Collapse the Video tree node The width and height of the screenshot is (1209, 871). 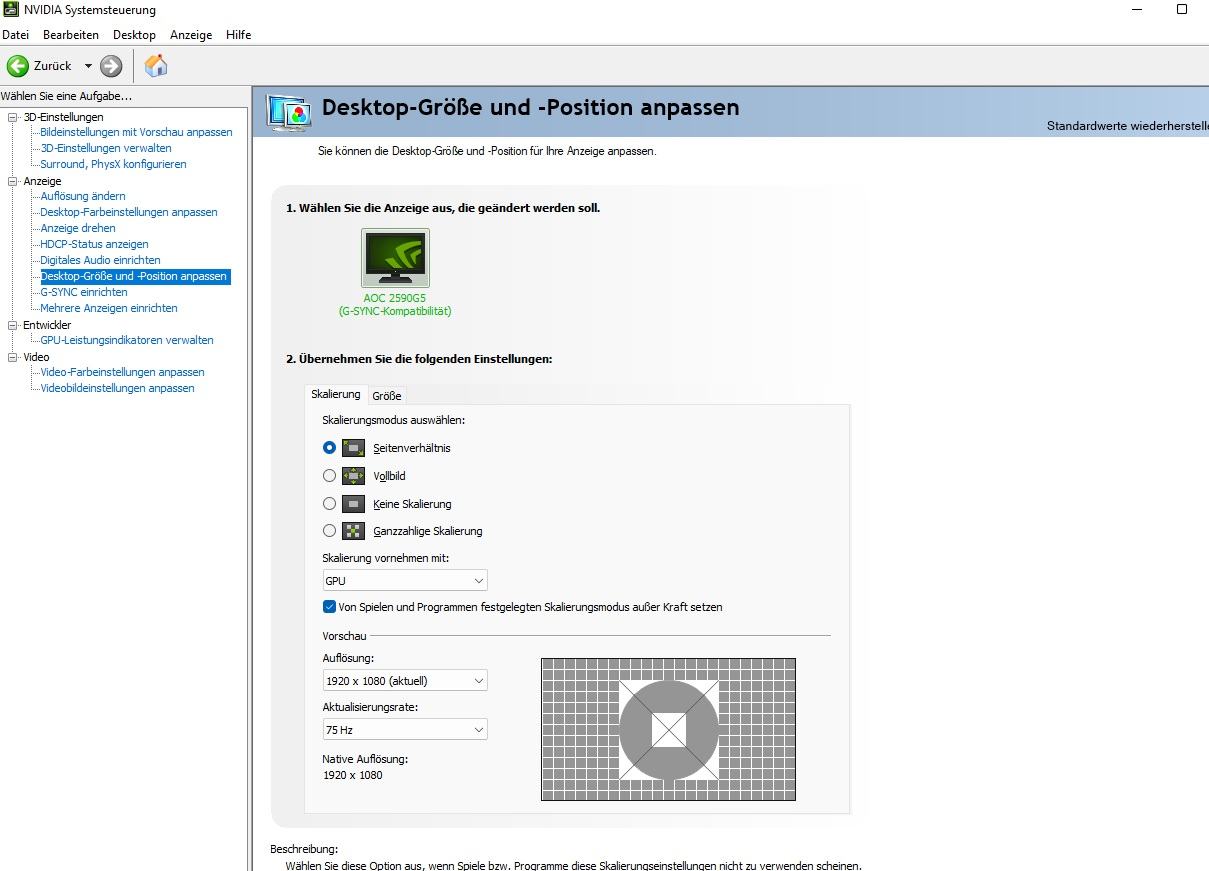13,357
